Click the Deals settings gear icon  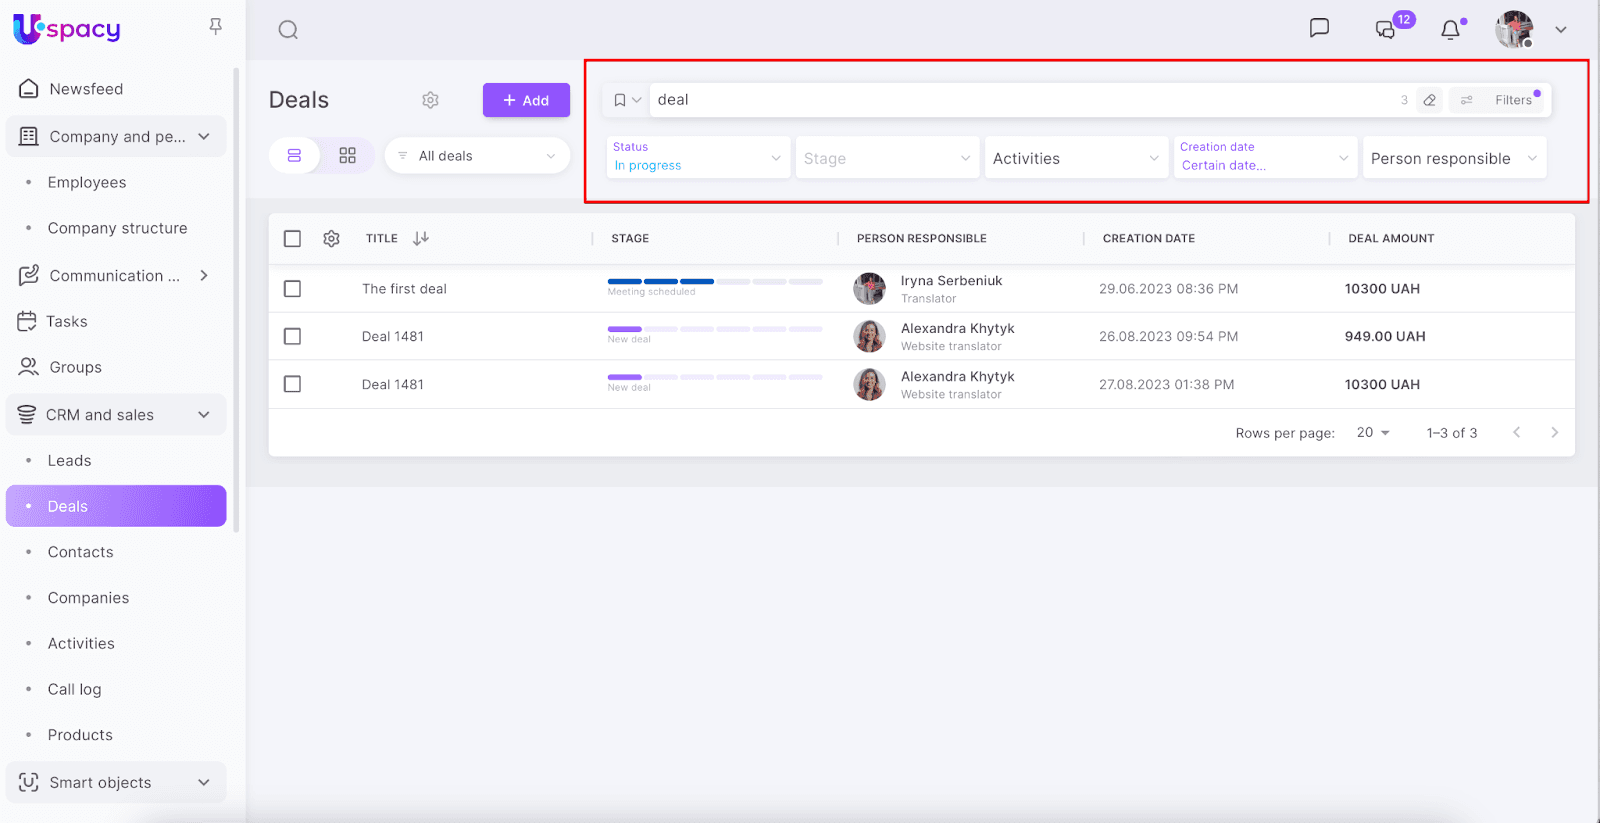[x=430, y=100]
